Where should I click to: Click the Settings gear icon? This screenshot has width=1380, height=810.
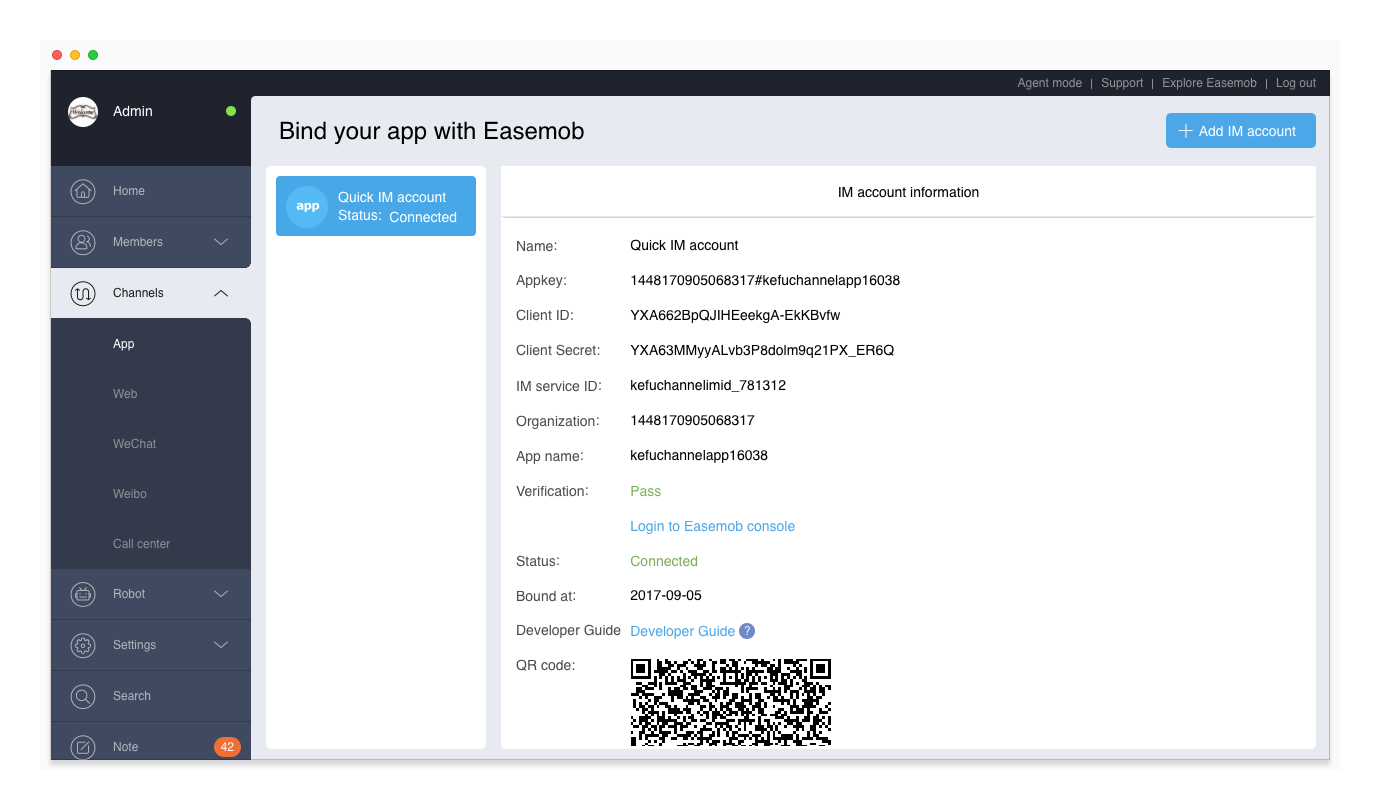pyautogui.click(x=83, y=645)
